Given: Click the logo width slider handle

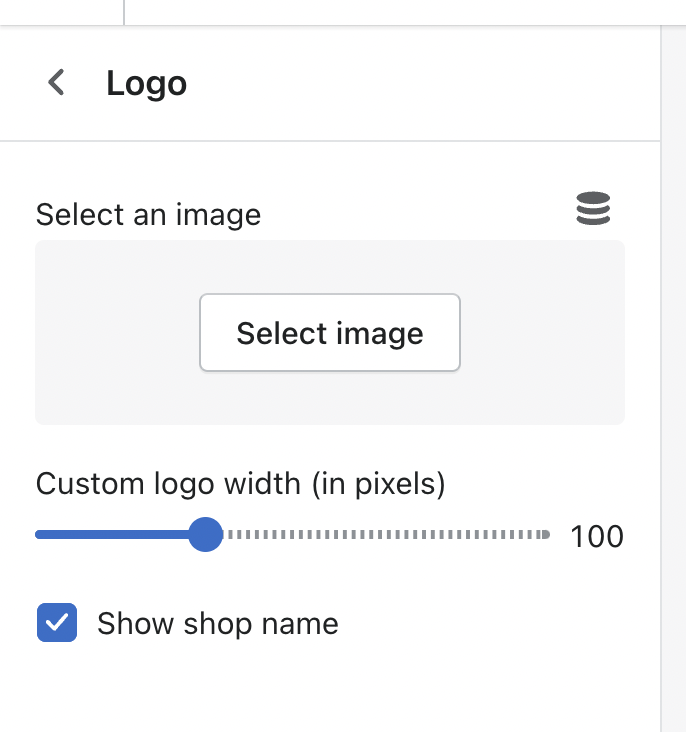Looking at the screenshot, I should [x=205, y=535].
